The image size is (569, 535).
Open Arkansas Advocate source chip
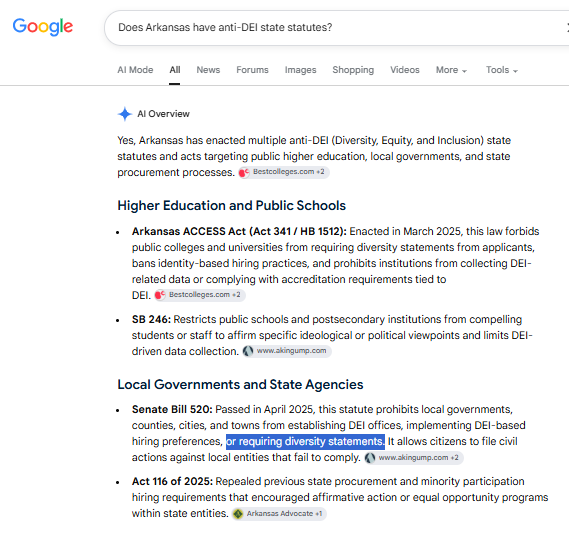279,514
